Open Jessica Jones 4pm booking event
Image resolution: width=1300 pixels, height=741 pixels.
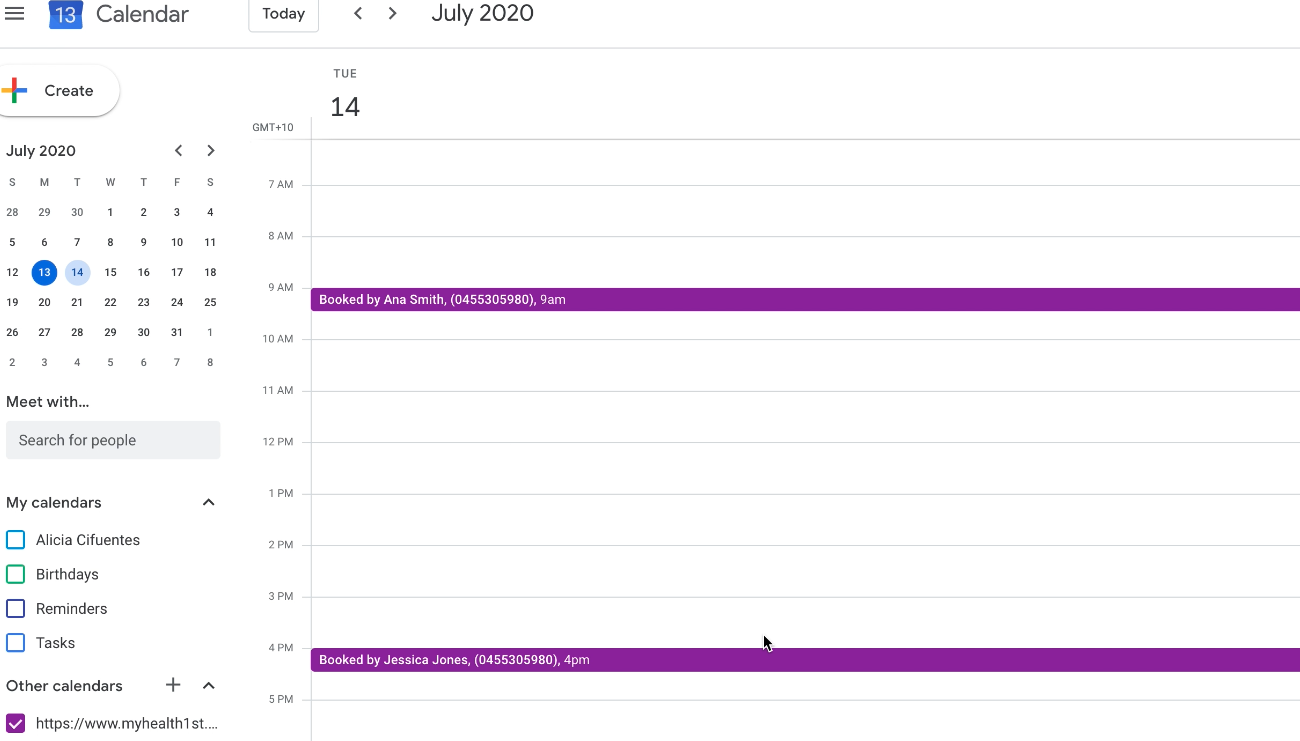[x=700, y=660]
